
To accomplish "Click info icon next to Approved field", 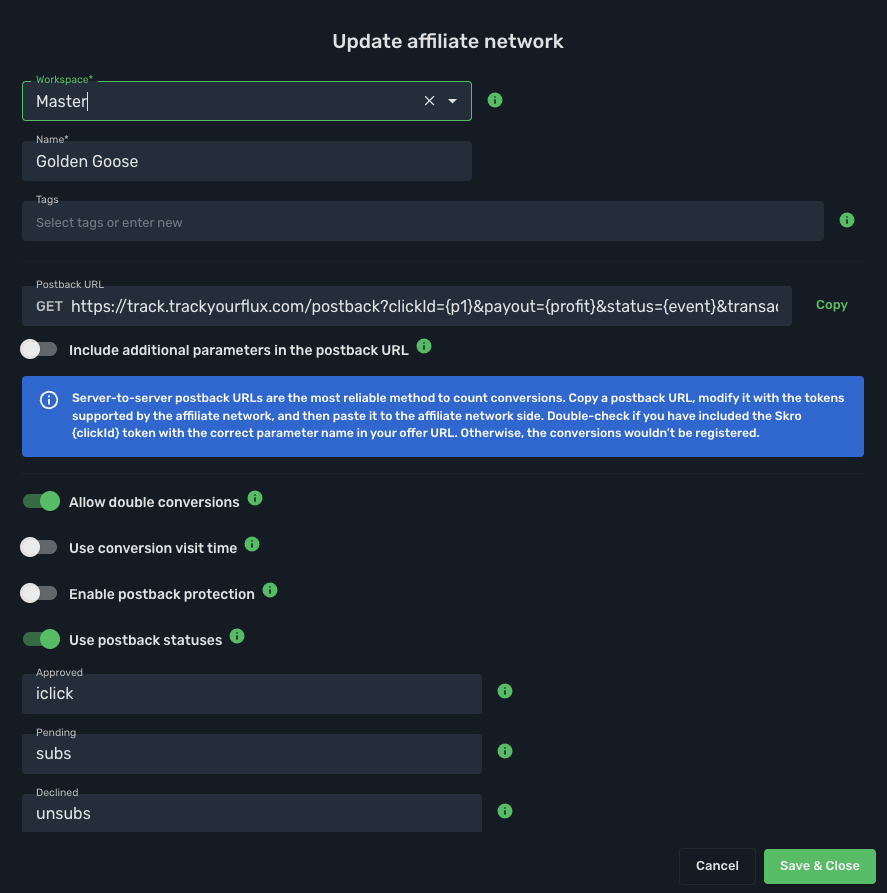I will pos(505,691).
